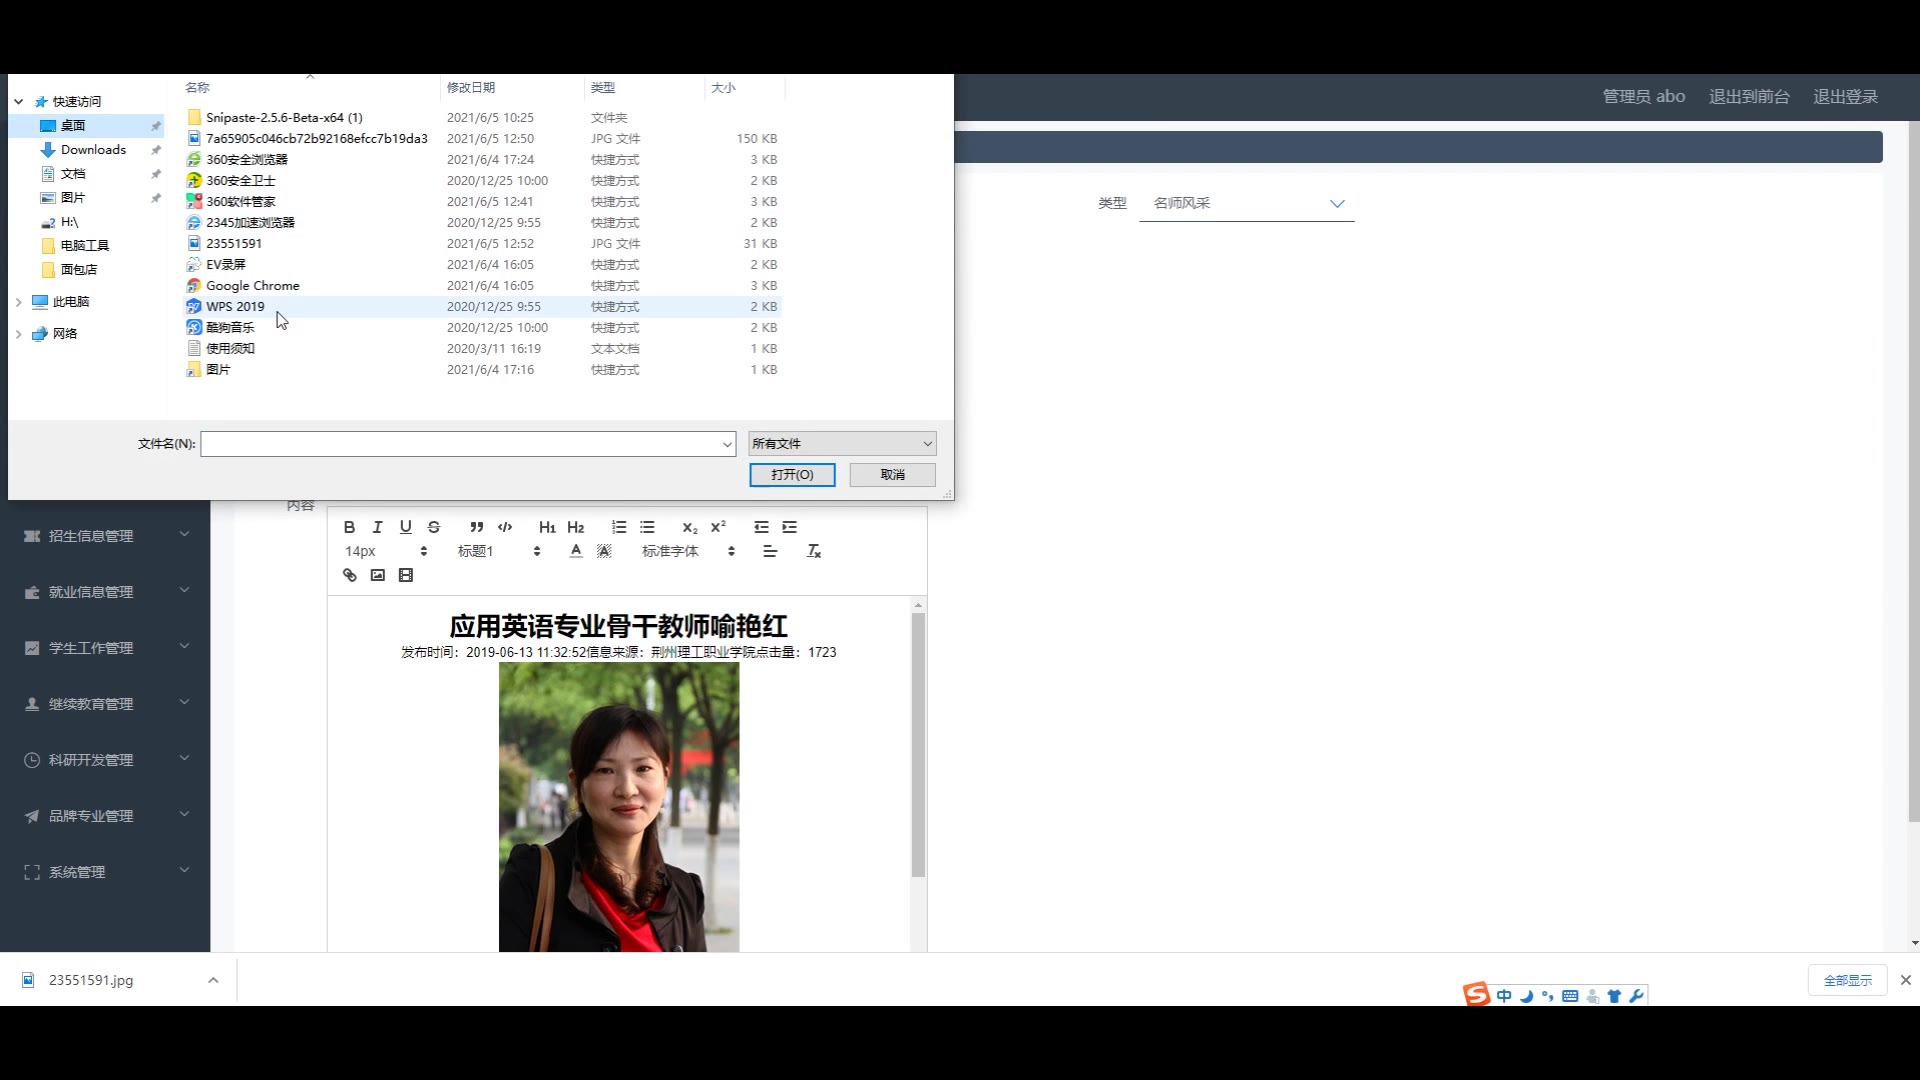Insert a blockquote
This screenshot has height=1080, width=1920.
(477, 527)
